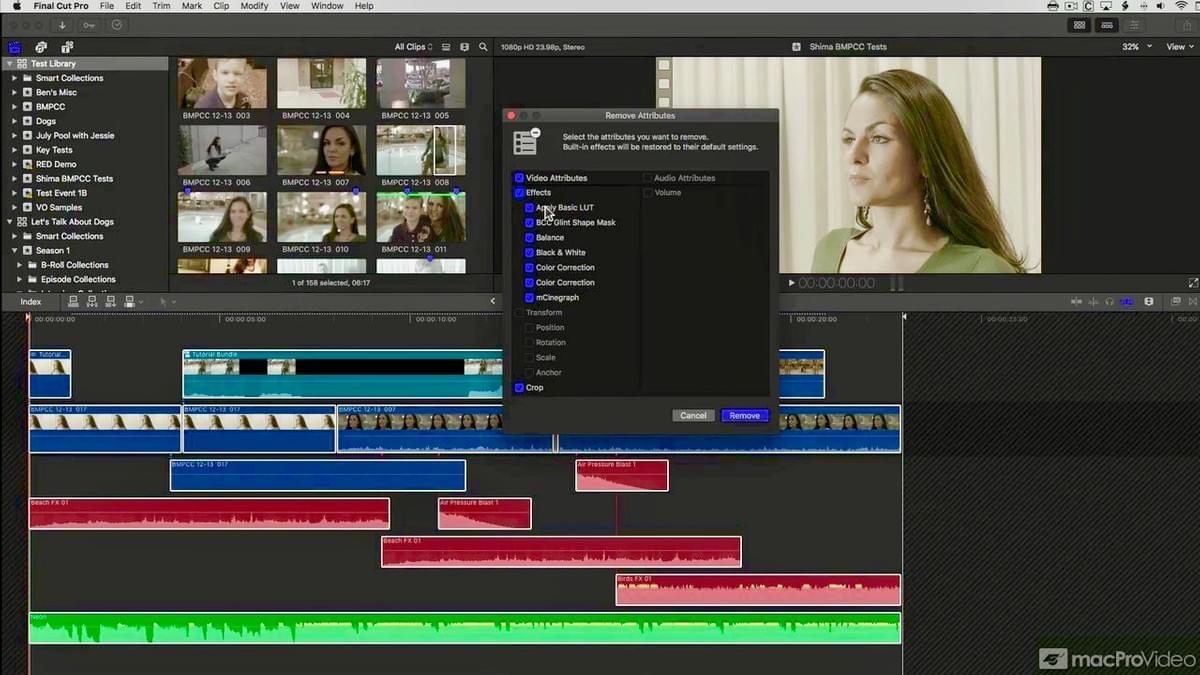Uncheck Apply Basic LUT effect checkbox
This screenshot has height=675, width=1200.
[529, 207]
